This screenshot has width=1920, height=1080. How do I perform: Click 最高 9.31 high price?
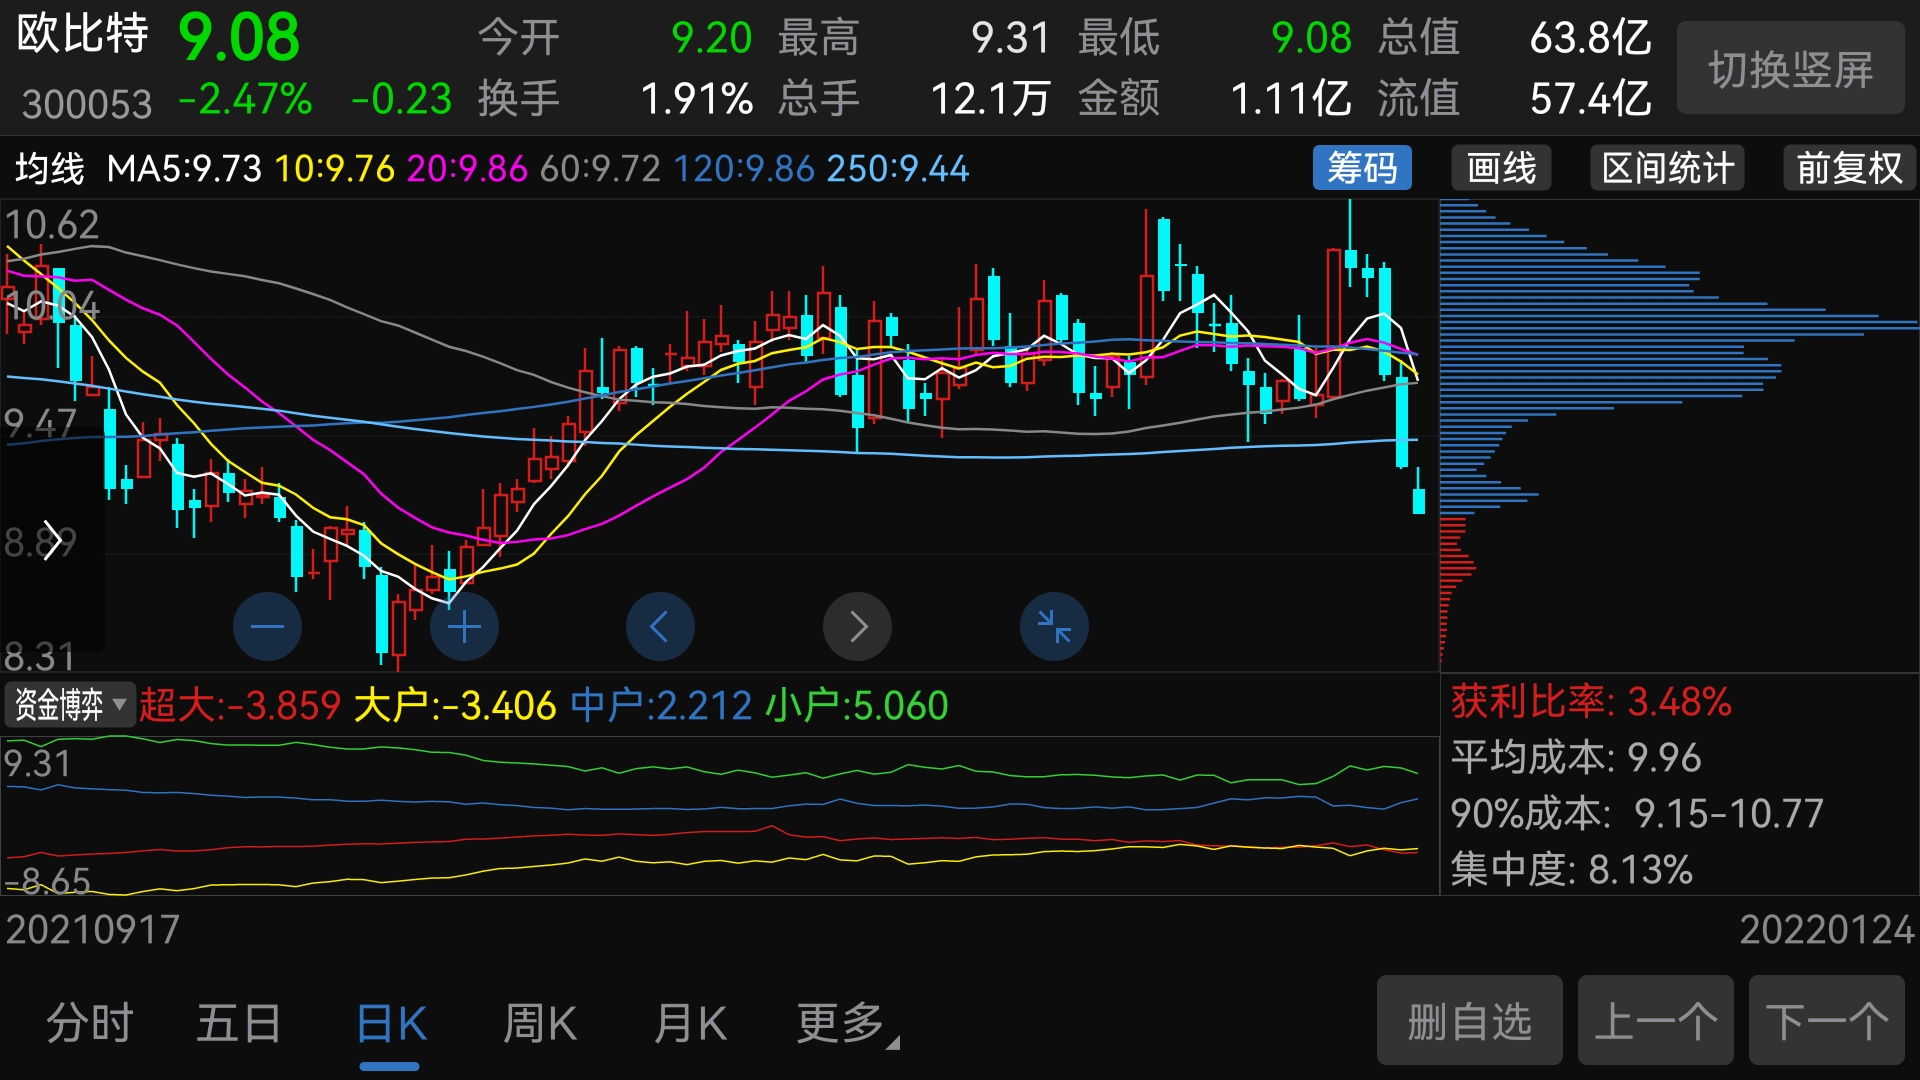pyautogui.click(x=915, y=38)
